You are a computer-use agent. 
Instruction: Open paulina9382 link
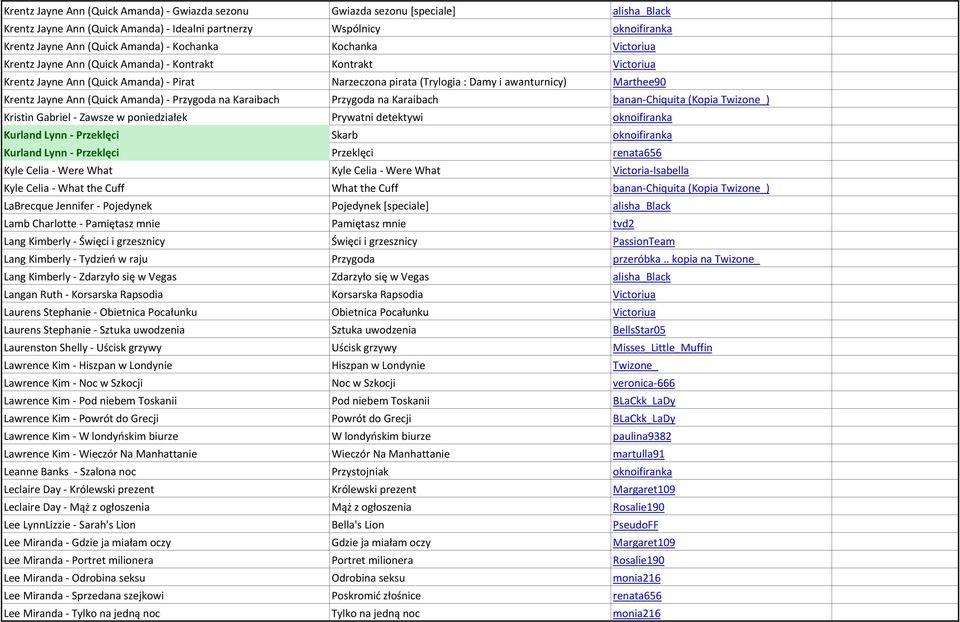[x=642, y=437]
